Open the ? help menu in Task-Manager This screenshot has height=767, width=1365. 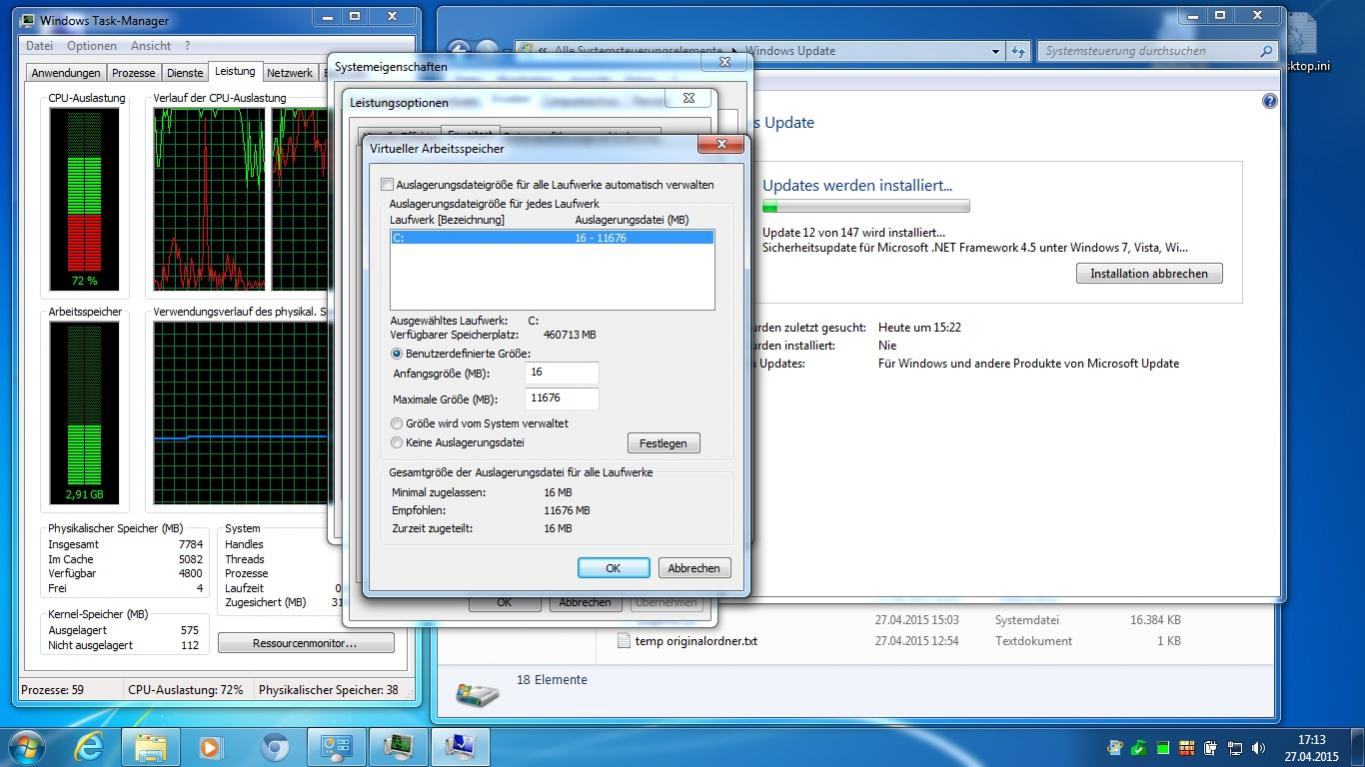pyautogui.click(x=187, y=46)
